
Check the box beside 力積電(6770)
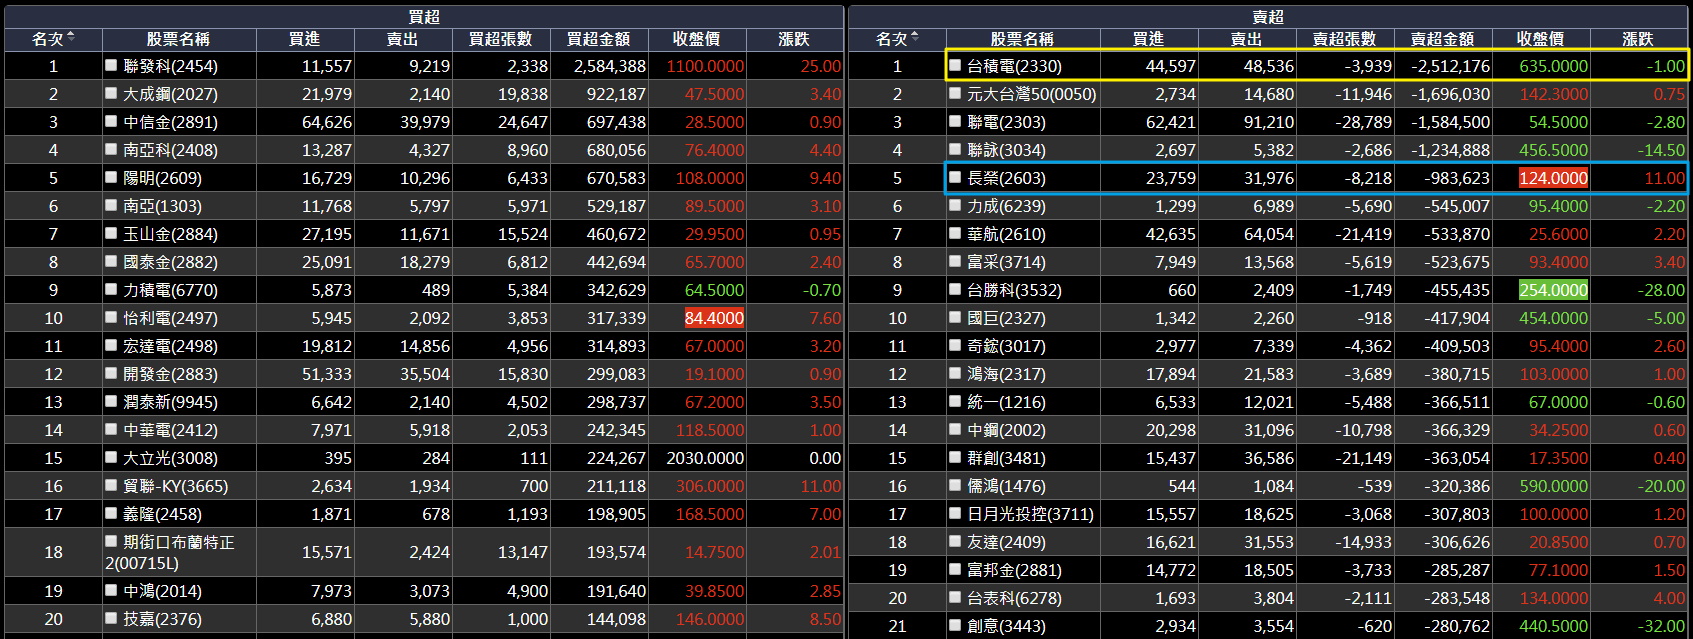pyautogui.click(x=111, y=289)
